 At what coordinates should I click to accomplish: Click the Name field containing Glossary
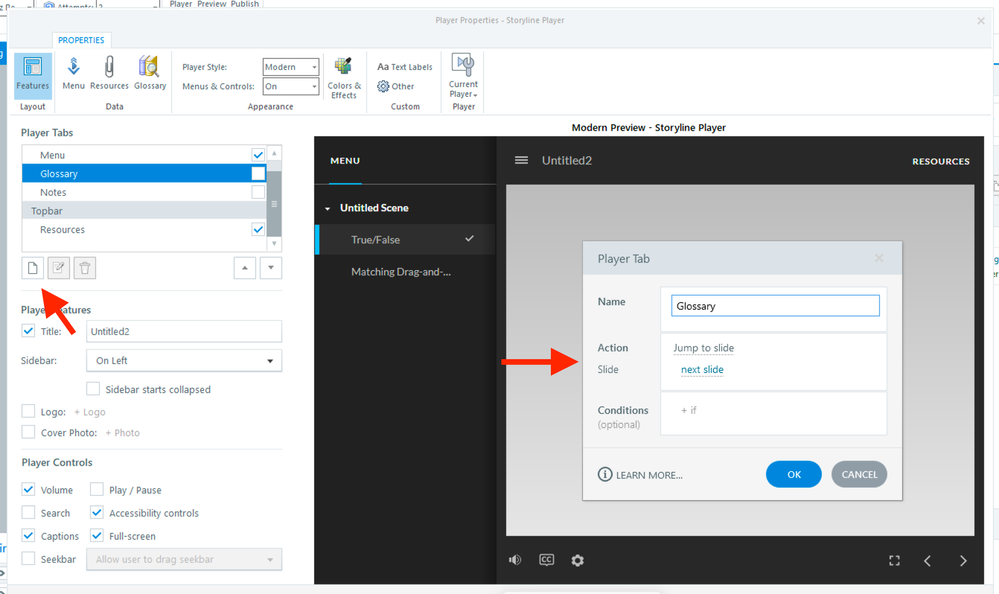(775, 306)
